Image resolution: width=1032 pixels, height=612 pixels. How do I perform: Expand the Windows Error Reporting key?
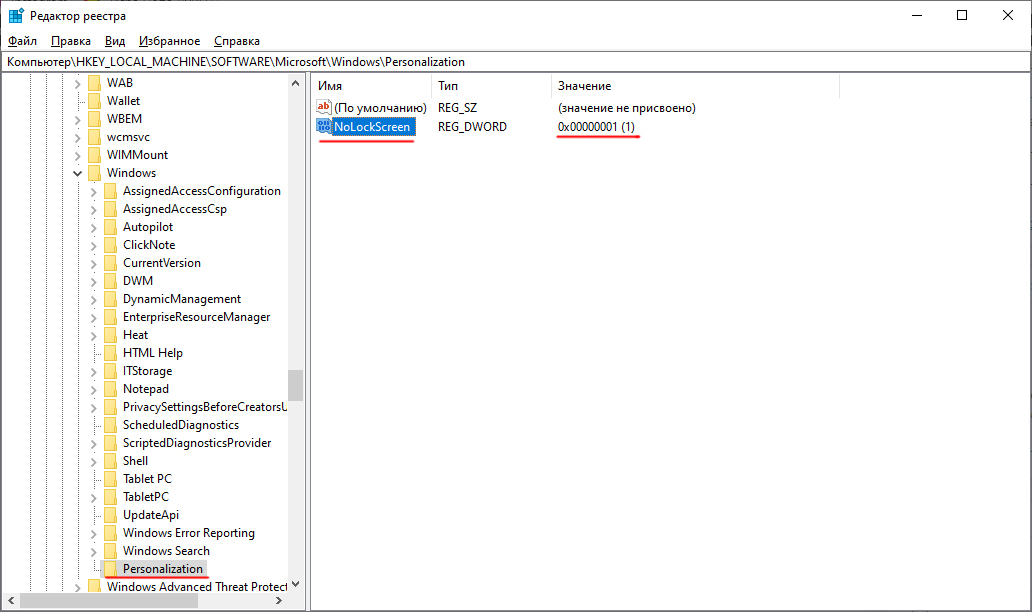pyautogui.click(x=93, y=534)
